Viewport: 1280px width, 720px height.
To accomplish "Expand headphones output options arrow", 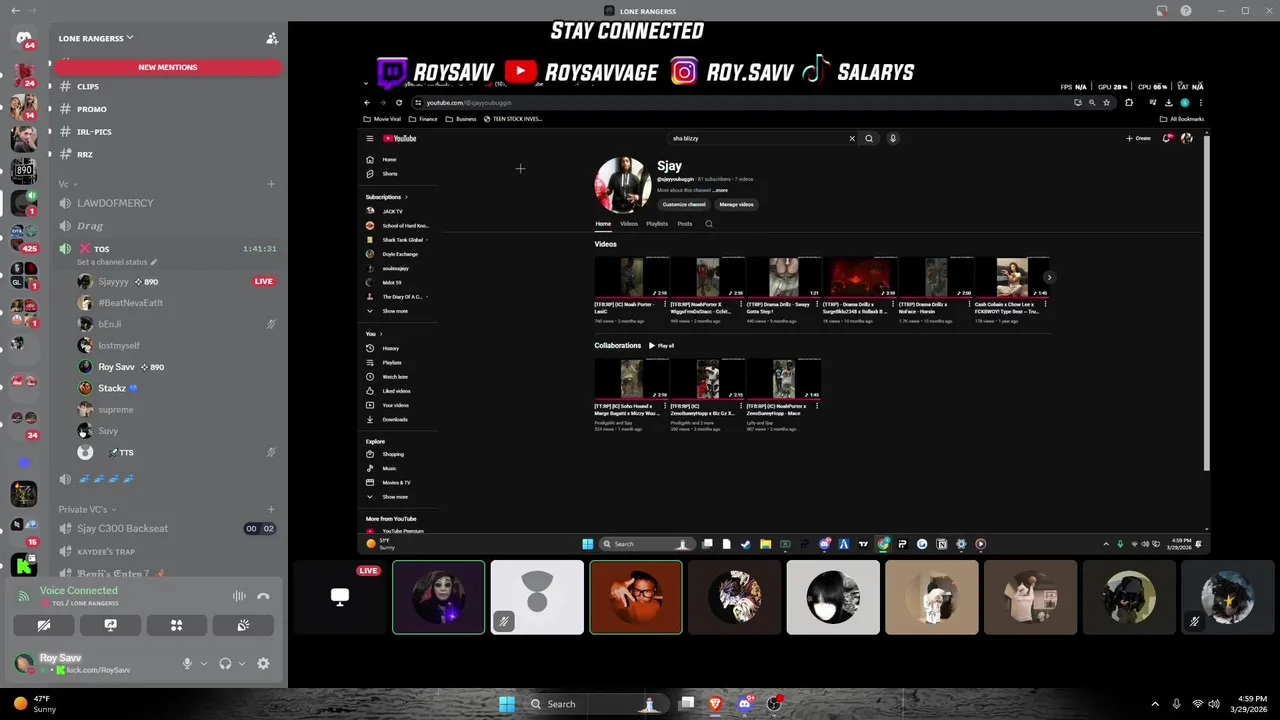I will 242,663.
